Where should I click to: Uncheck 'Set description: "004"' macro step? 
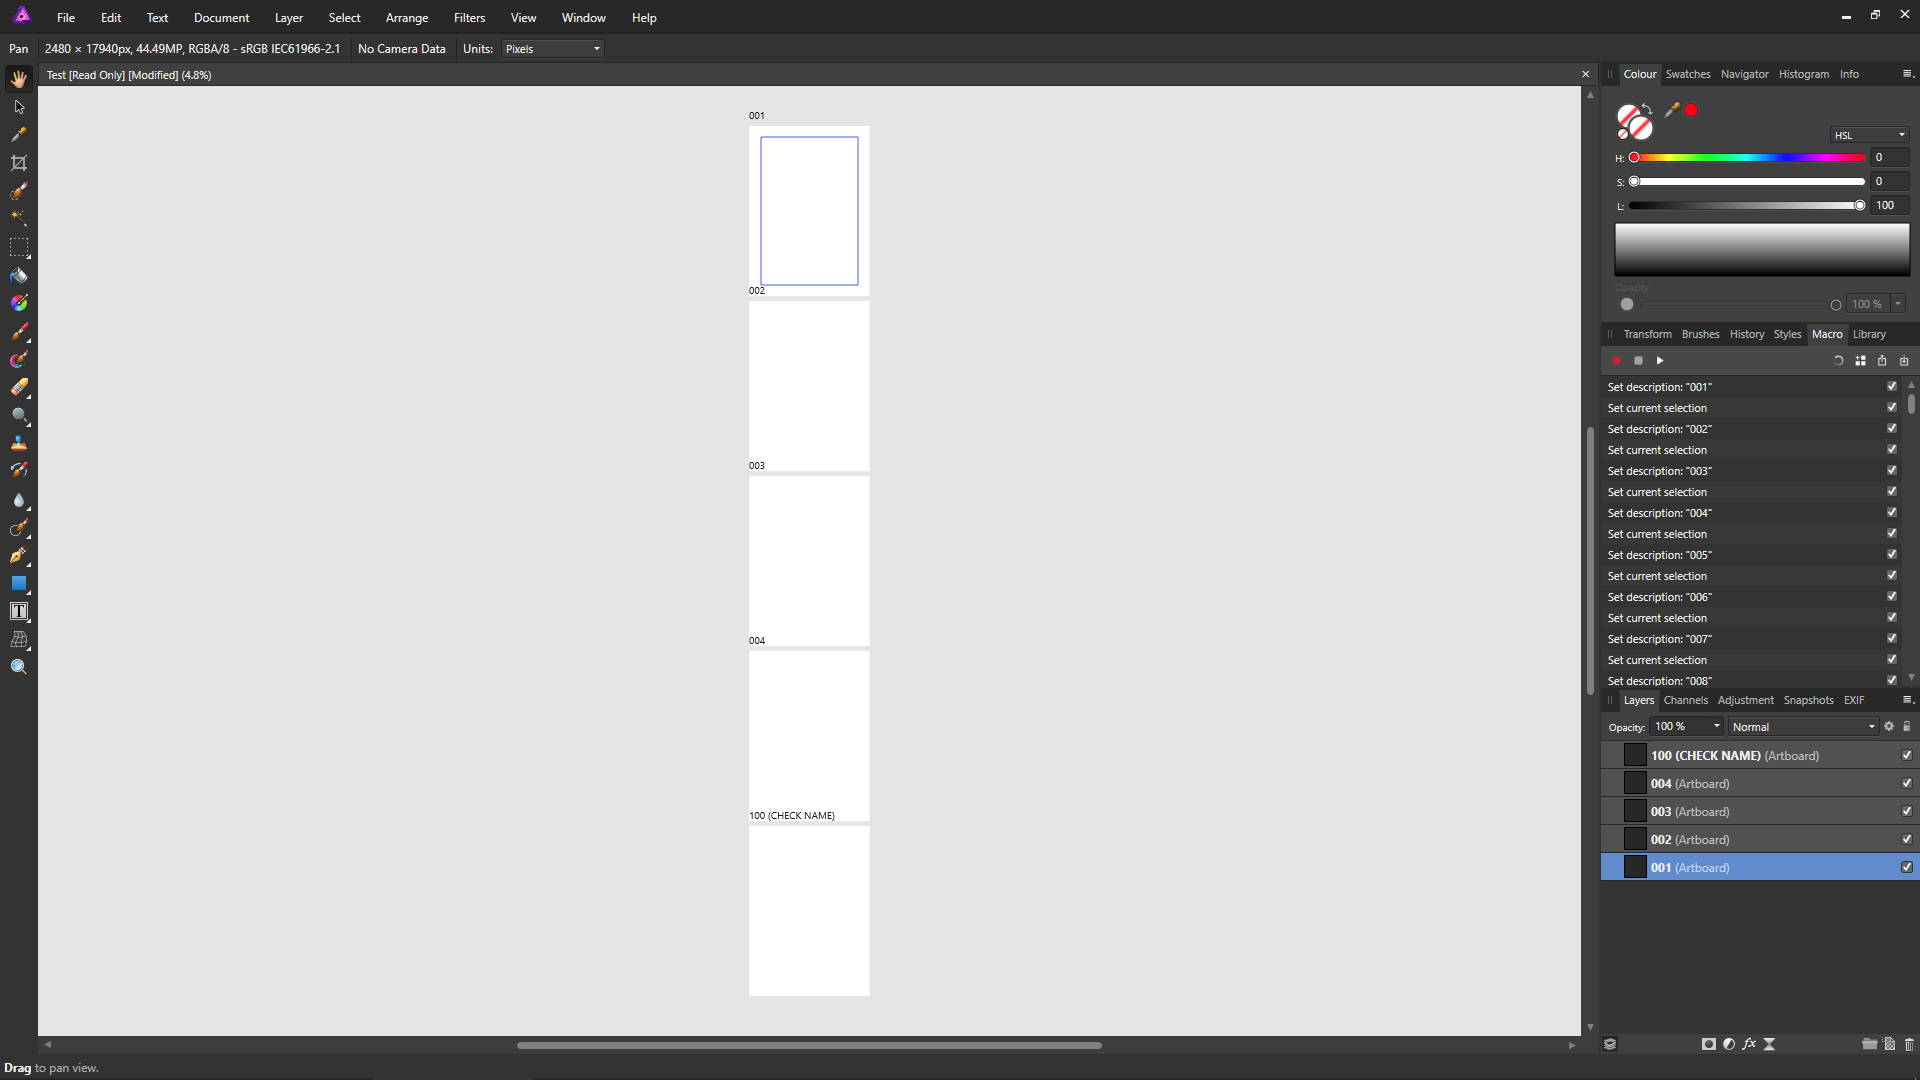coord(1892,513)
